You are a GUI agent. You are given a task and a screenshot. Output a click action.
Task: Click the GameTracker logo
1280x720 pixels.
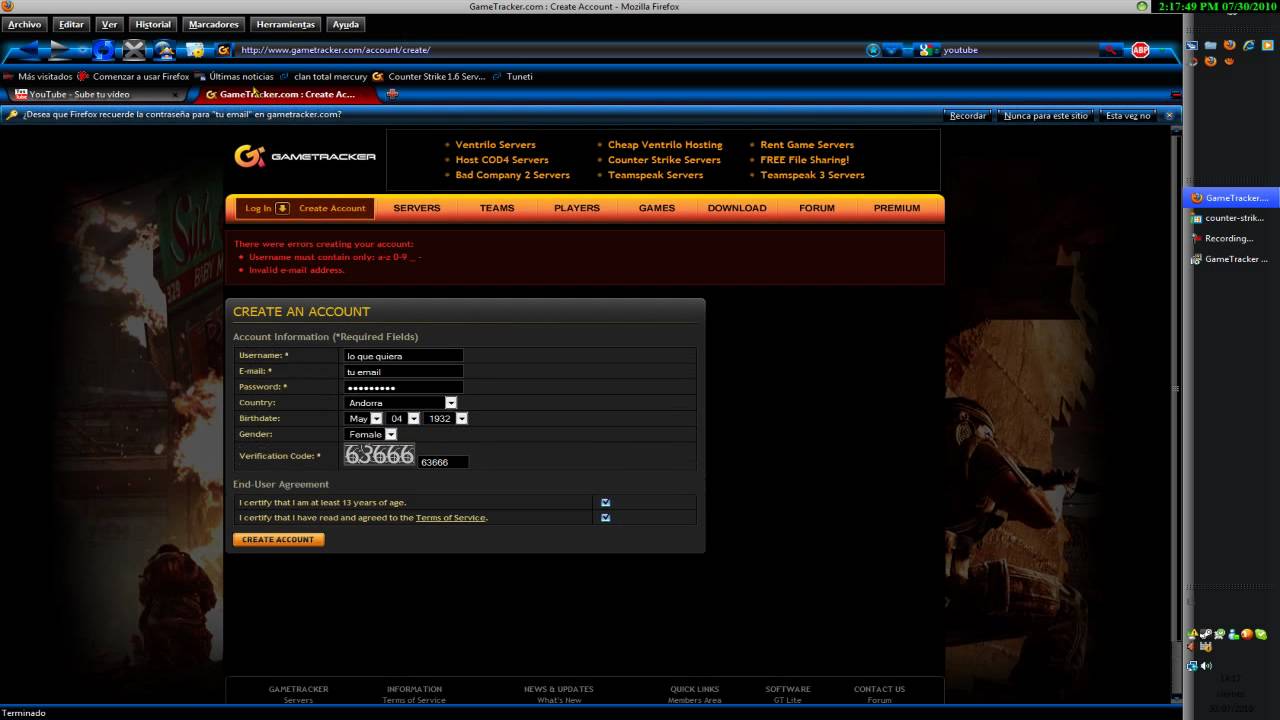click(305, 156)
